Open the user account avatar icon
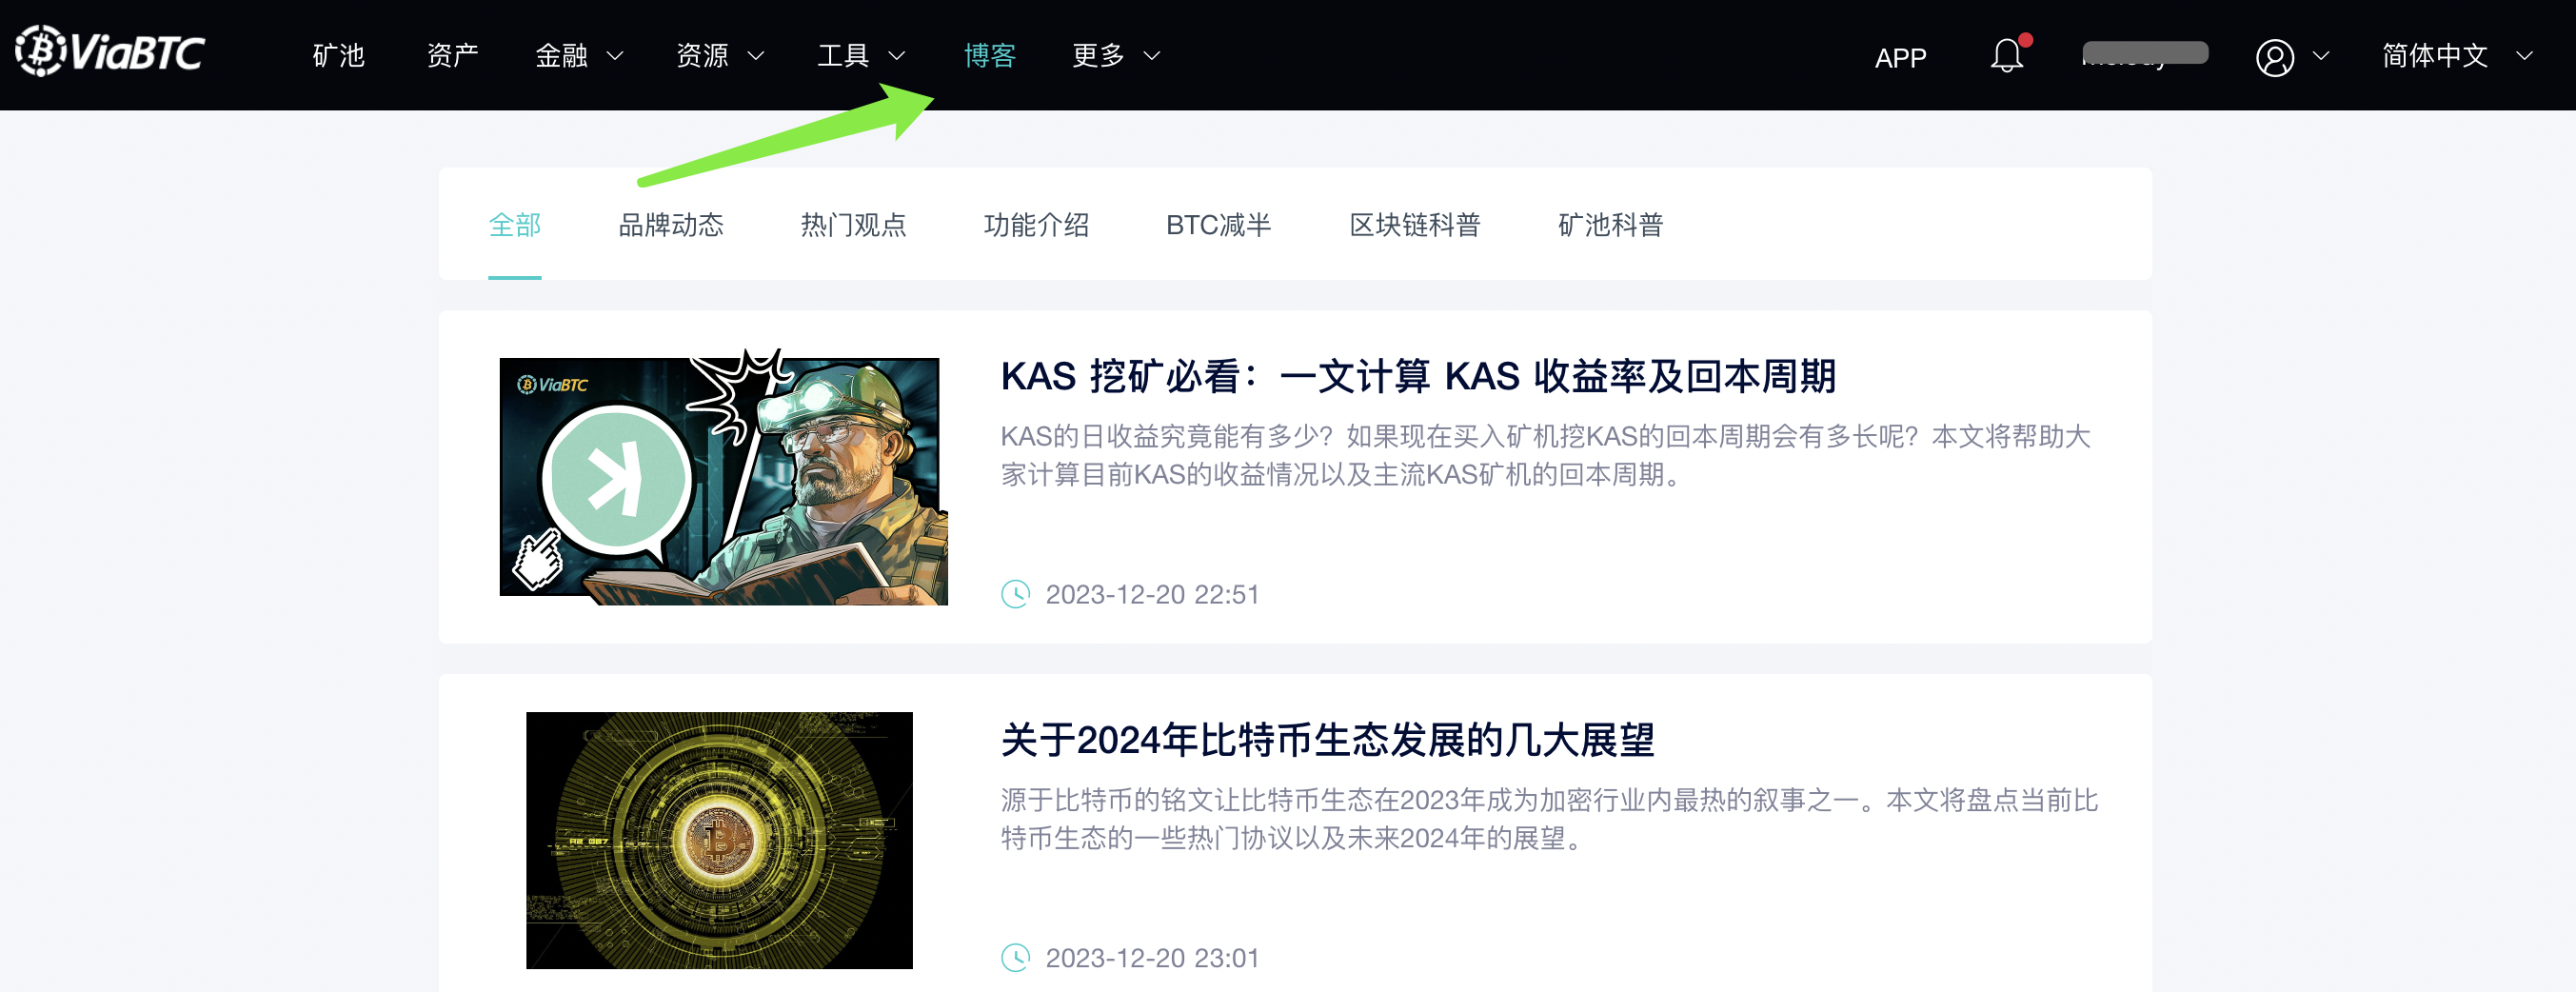 [2275, 57]
